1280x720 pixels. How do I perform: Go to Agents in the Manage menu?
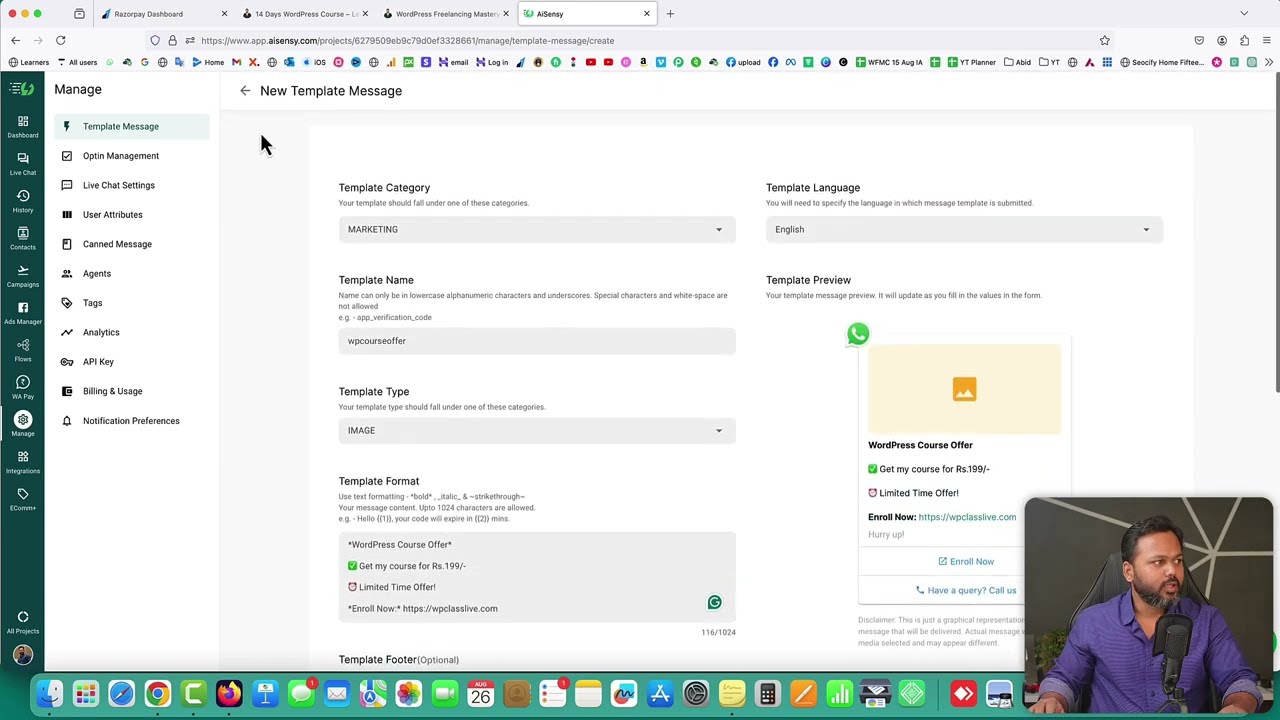pyautogui.click(x=132, y=273)
